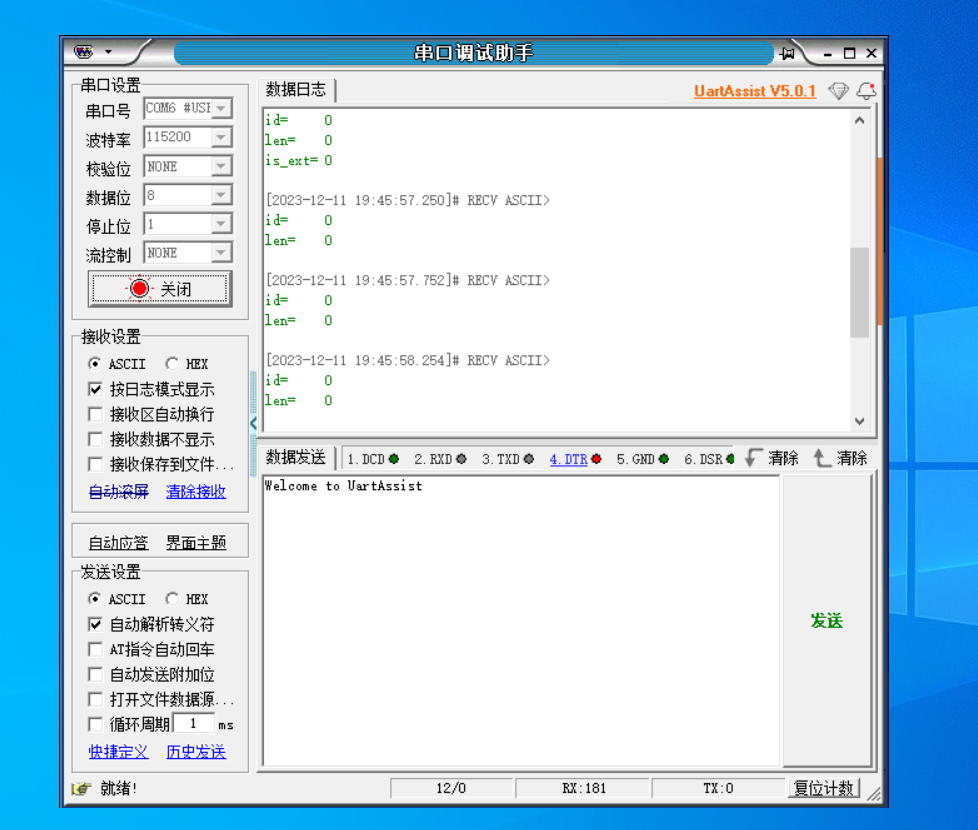This screenshot has height=830, width=978.
Task: Click the 自动滚屏 link
Action: pos(119,492)
